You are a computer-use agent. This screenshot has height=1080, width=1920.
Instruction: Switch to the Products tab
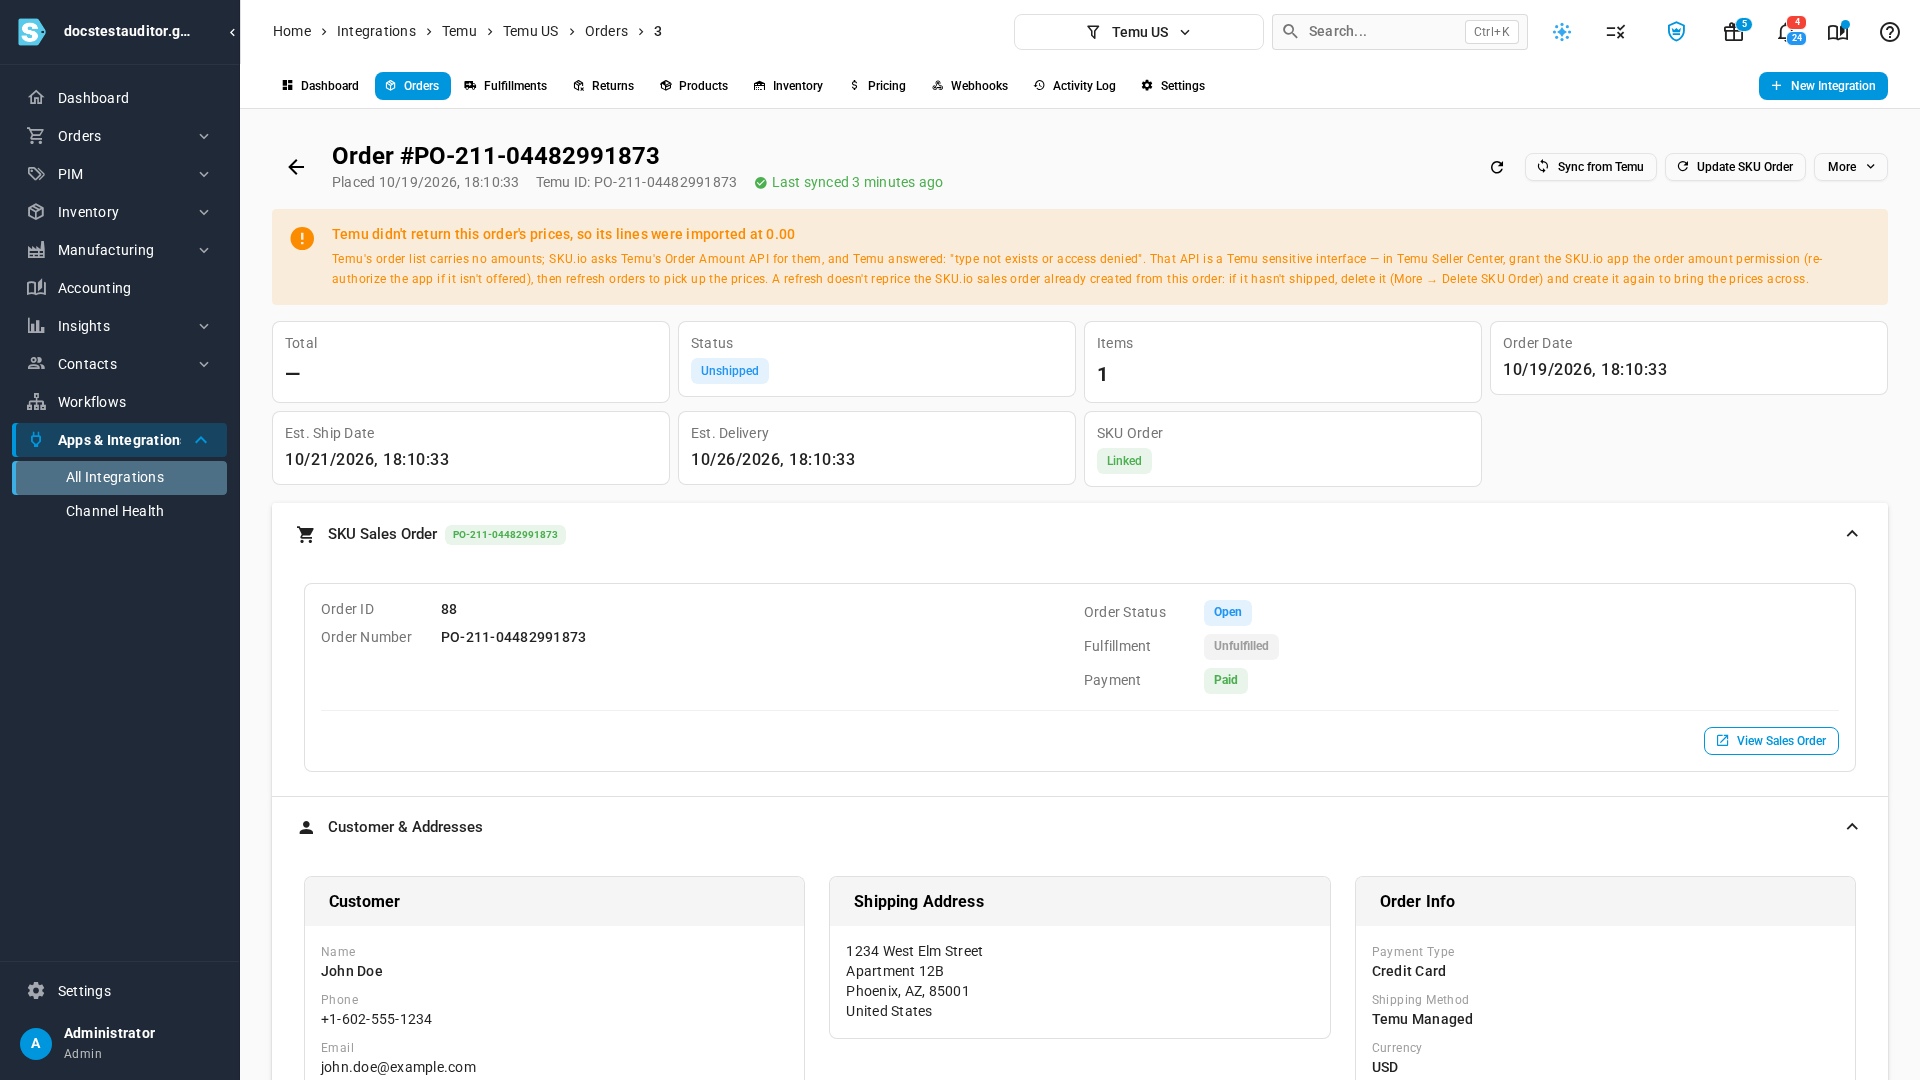tap(694, 86)
